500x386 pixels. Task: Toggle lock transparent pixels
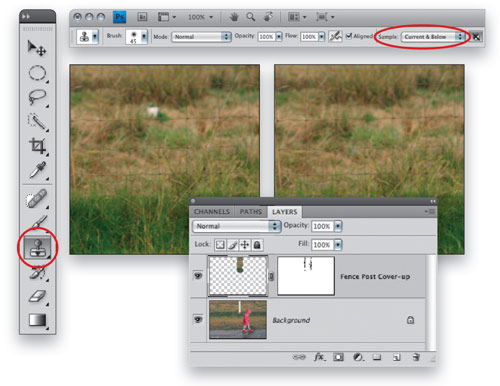(x=220, y=245)
